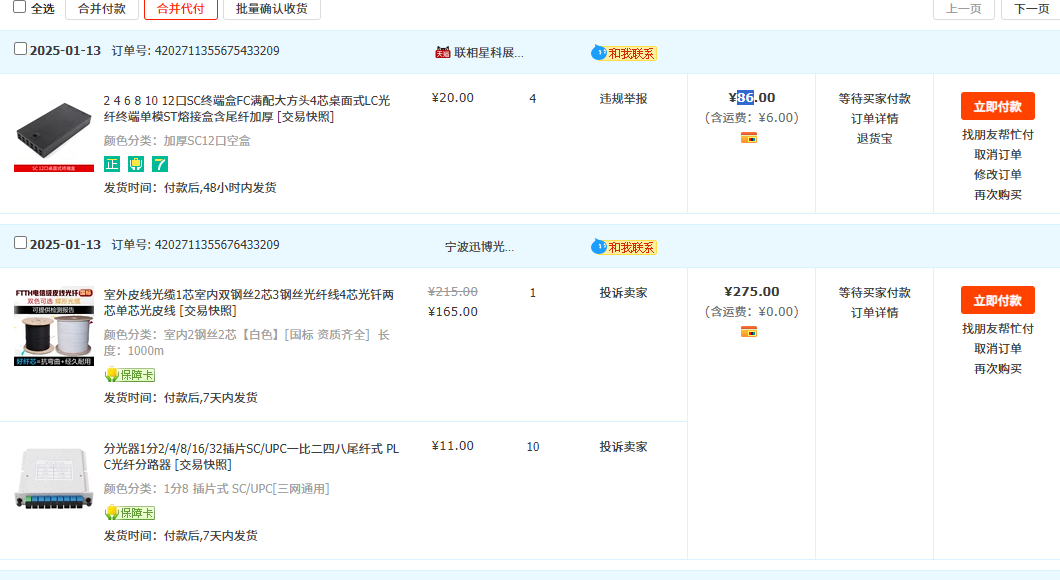Click the green 正 badge icon
Image resolution: width=1060 pixels, height=580 pixels.
pyautogui.click(x=112, y=164)
